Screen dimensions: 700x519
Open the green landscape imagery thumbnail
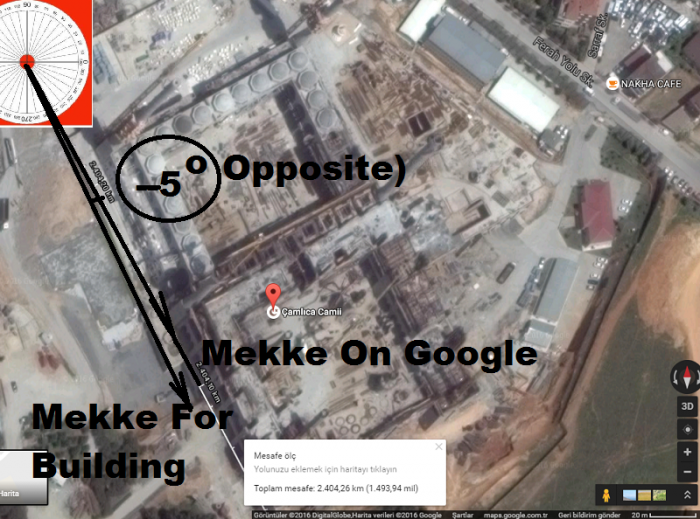[659, 495]
